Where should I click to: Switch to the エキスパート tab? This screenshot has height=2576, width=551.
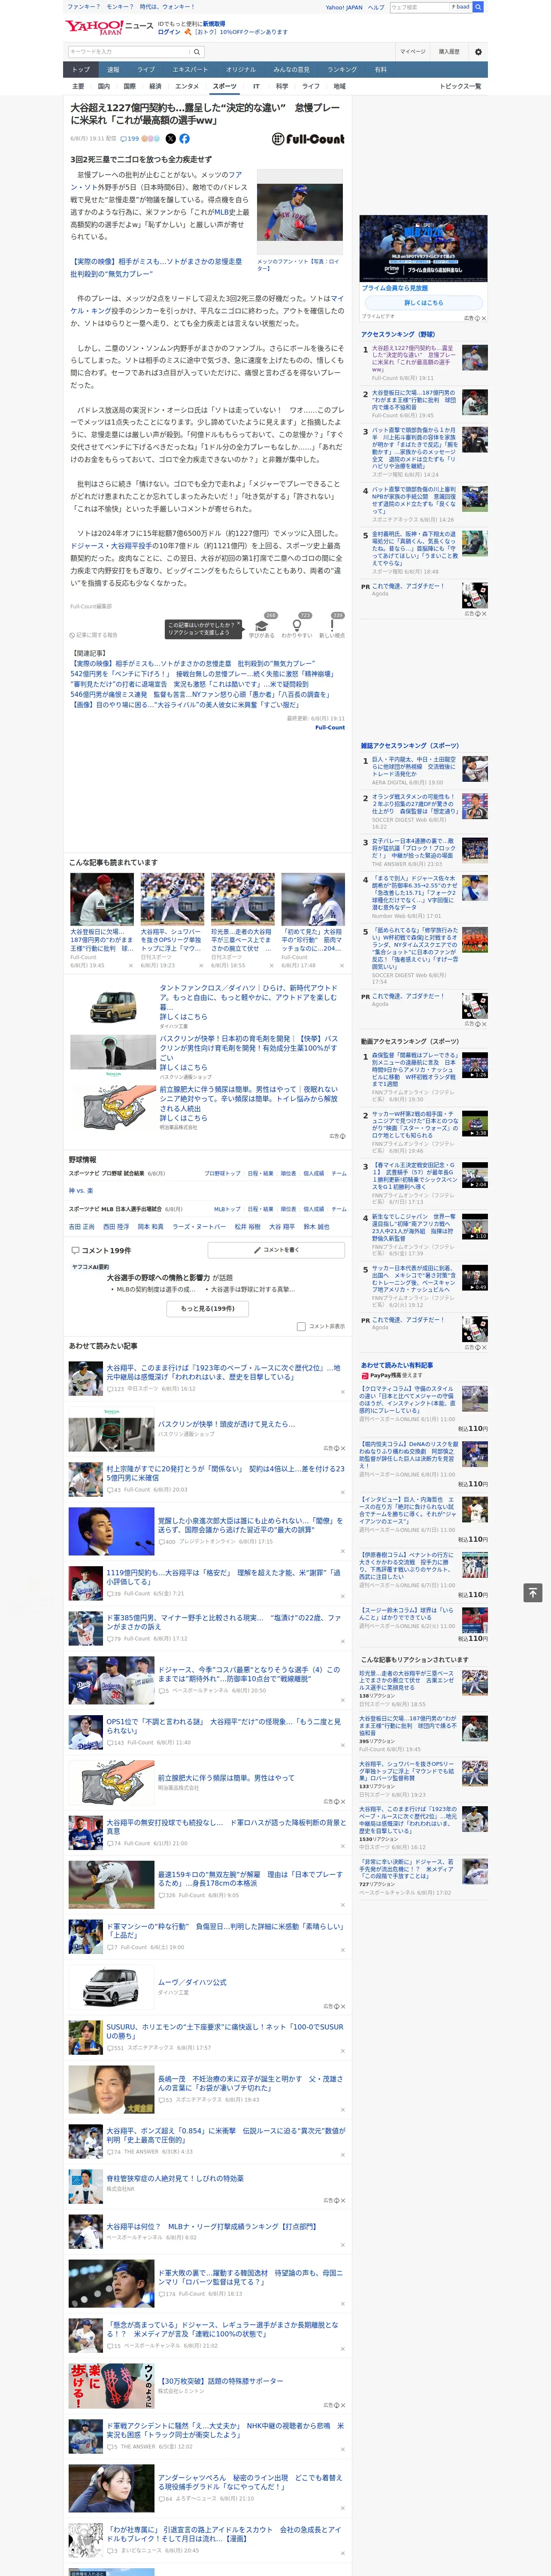190,70
